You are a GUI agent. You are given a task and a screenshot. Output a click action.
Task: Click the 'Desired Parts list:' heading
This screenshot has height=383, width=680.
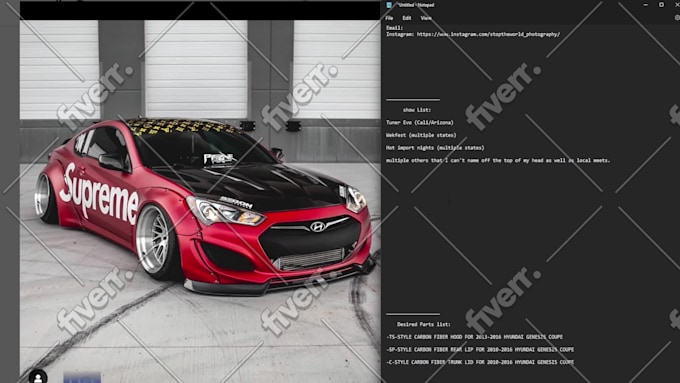coord(424,324)
